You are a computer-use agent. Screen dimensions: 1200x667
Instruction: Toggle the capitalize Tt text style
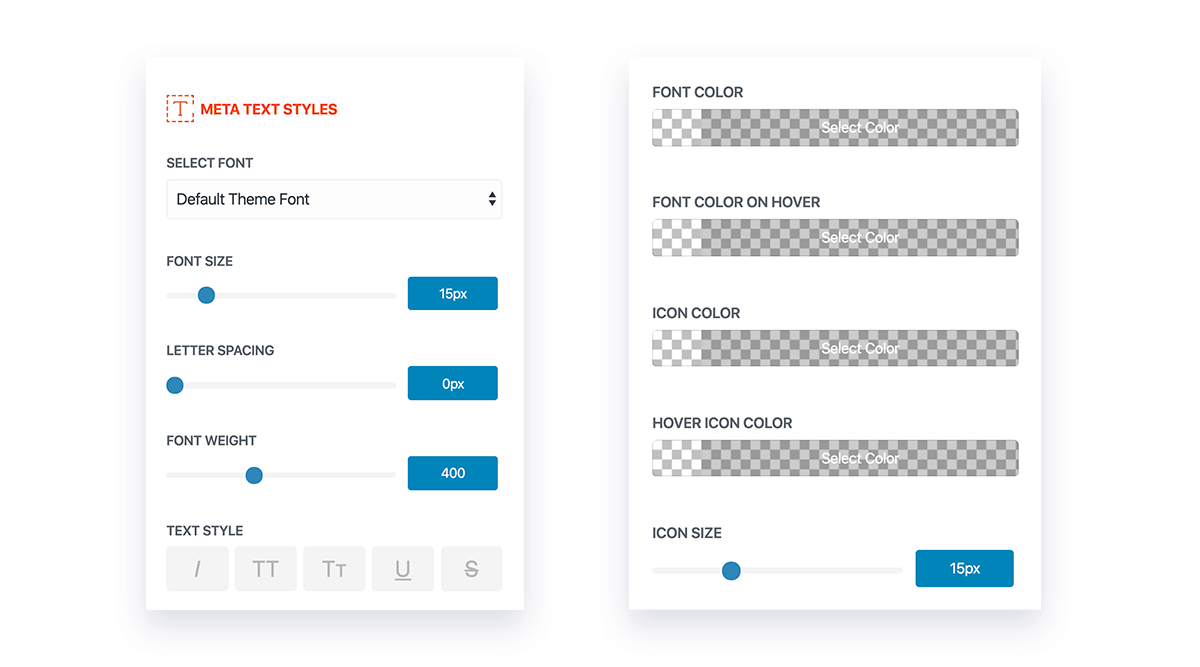pos(334,569)
